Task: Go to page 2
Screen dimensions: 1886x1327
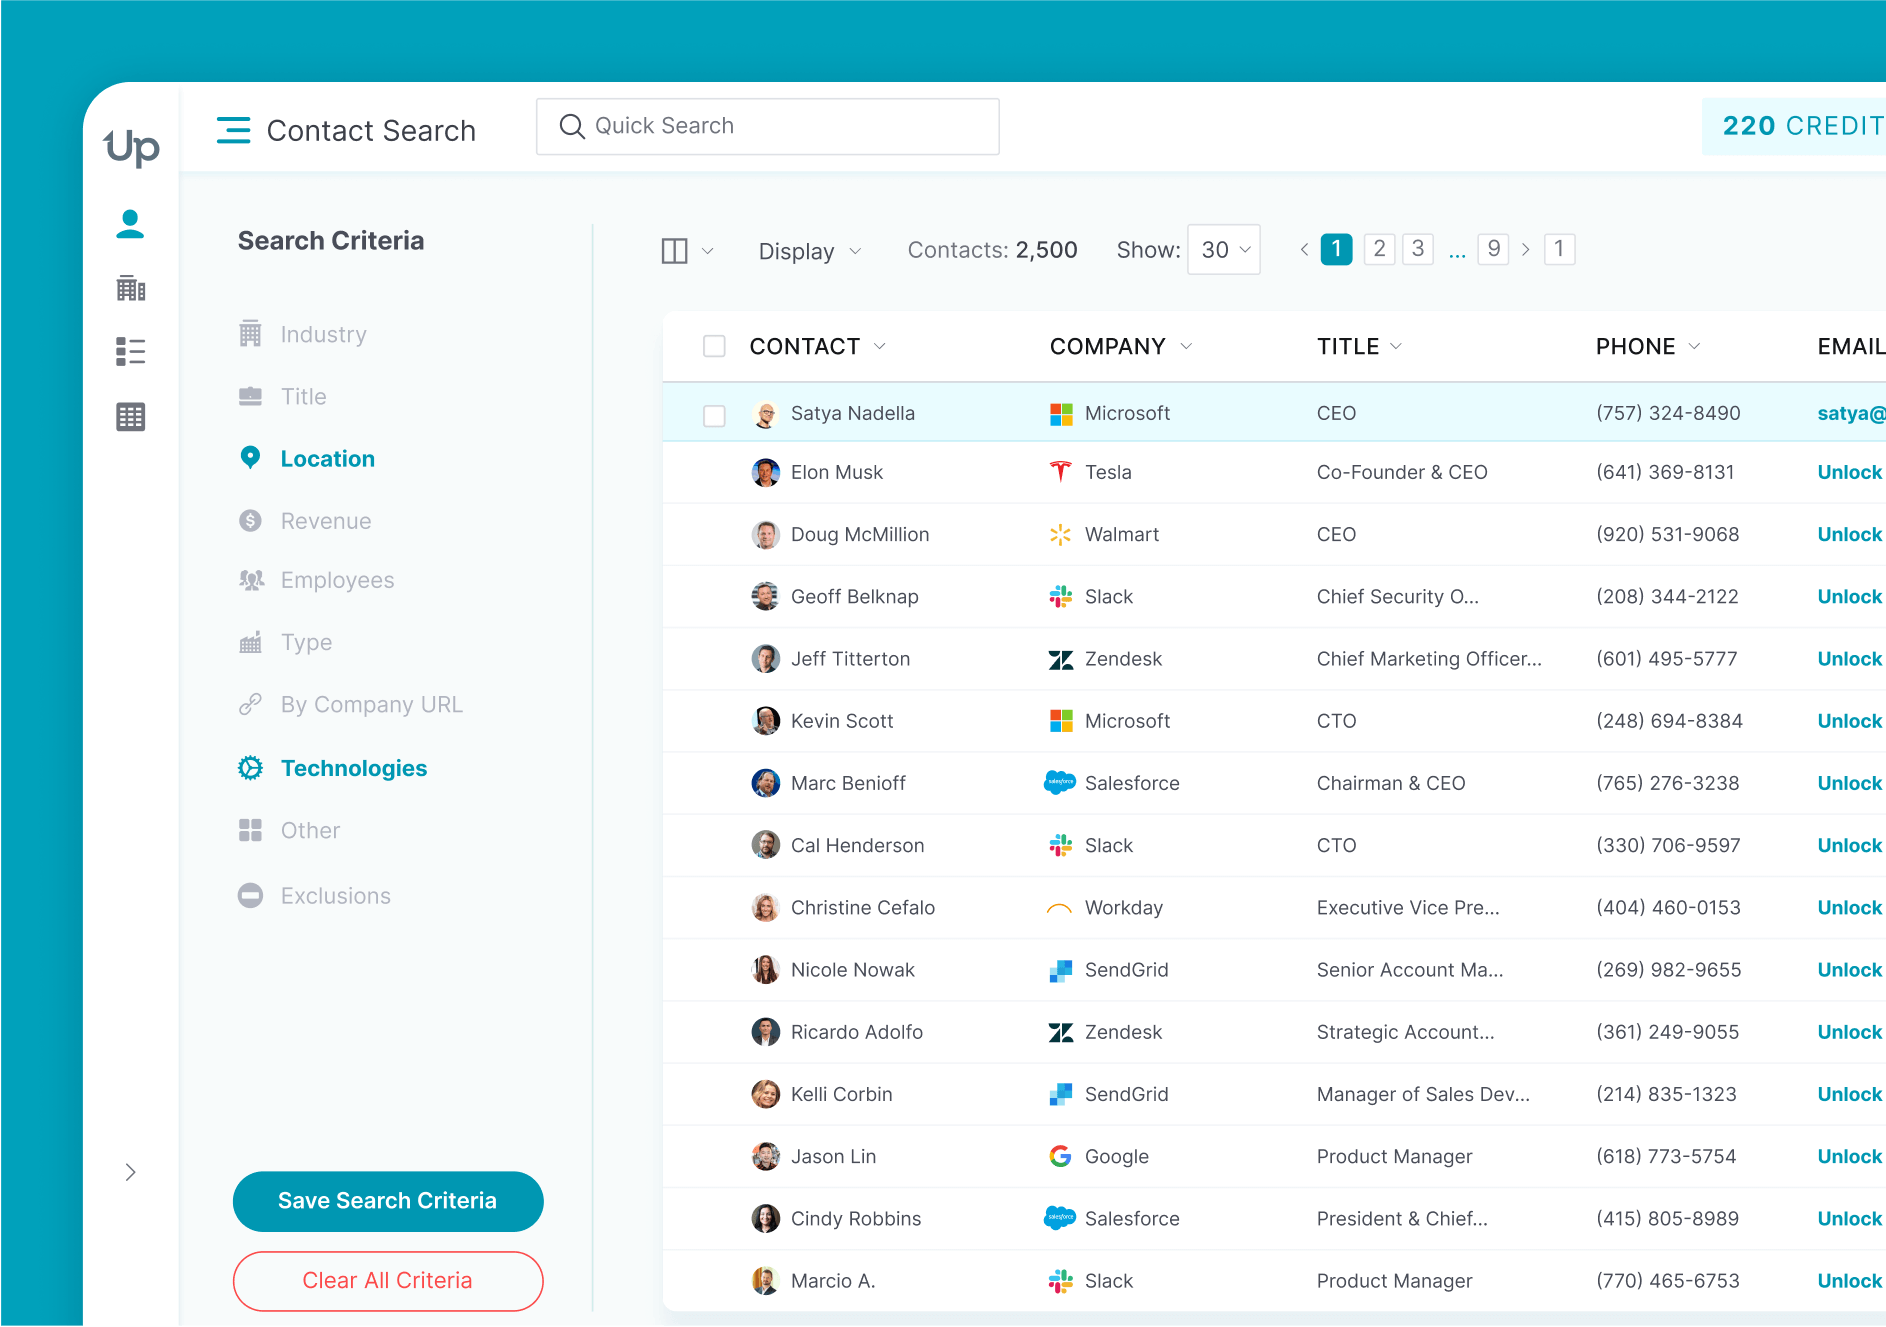Action: point(1379,249)
